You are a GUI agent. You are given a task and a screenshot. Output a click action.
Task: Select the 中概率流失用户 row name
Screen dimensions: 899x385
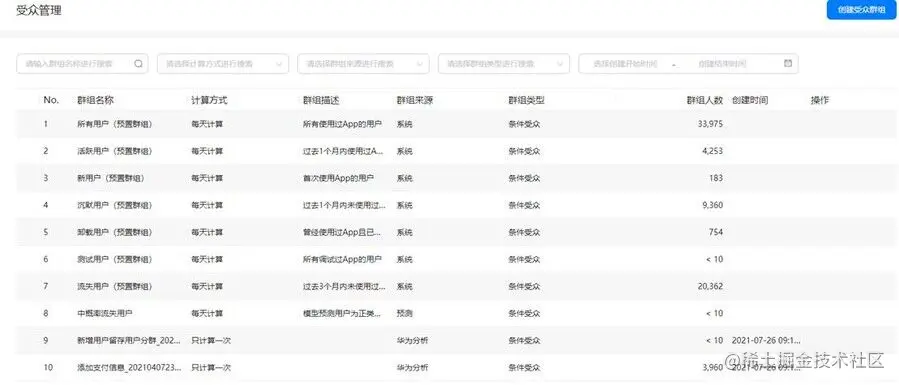click(x=105, y=313)
